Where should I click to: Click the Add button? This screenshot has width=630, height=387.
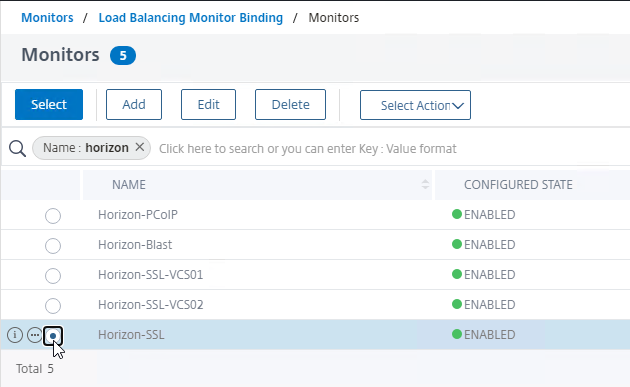134,104
